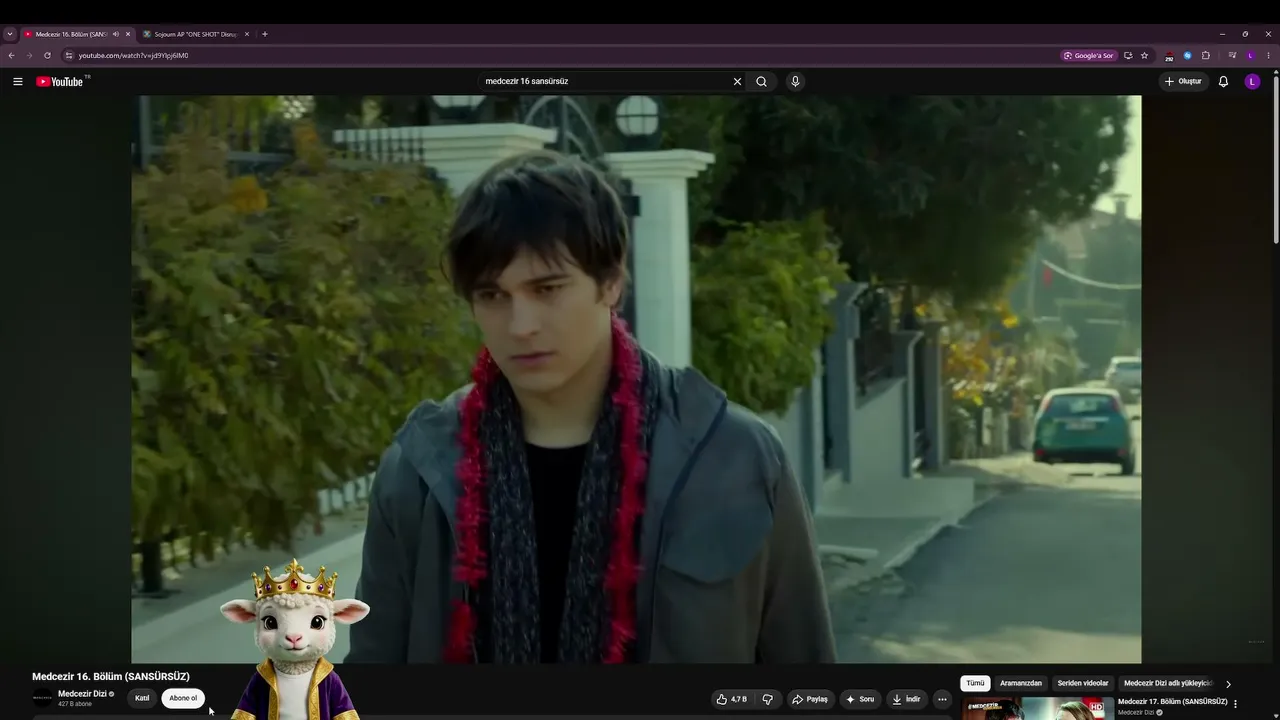Open more actions three-dot menu under video
The image size is (1280, 720).
click(x=942, y=699)
